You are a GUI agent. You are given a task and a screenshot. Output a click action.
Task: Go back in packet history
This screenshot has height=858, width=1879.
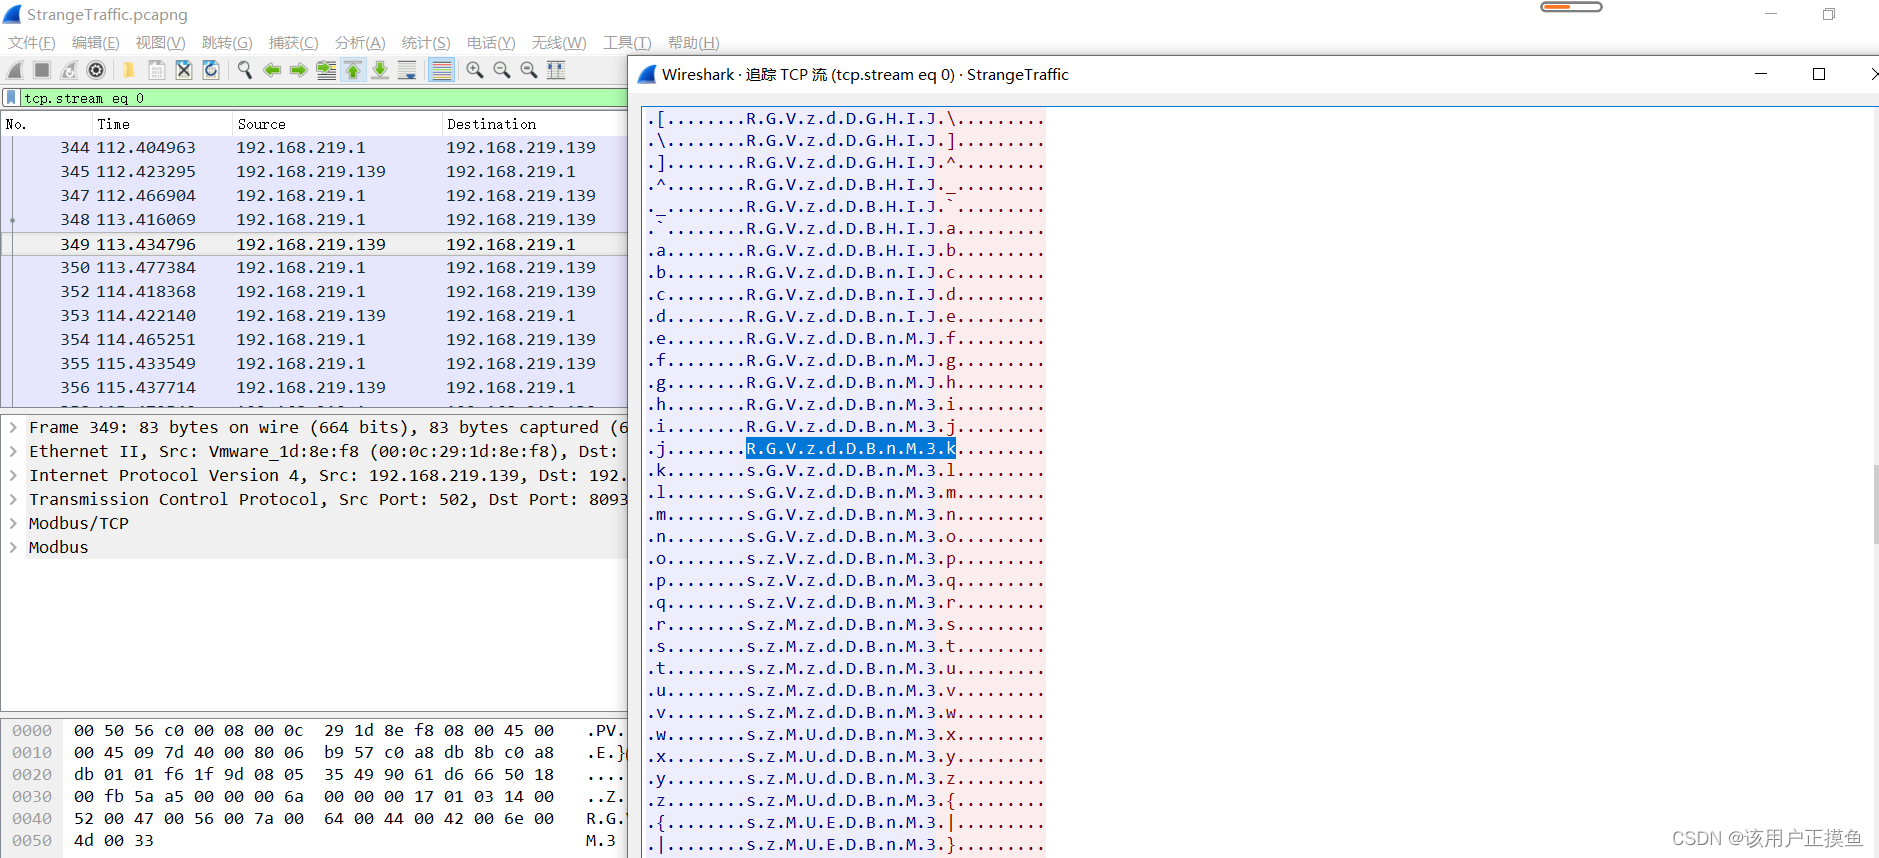tap(272, 70)
